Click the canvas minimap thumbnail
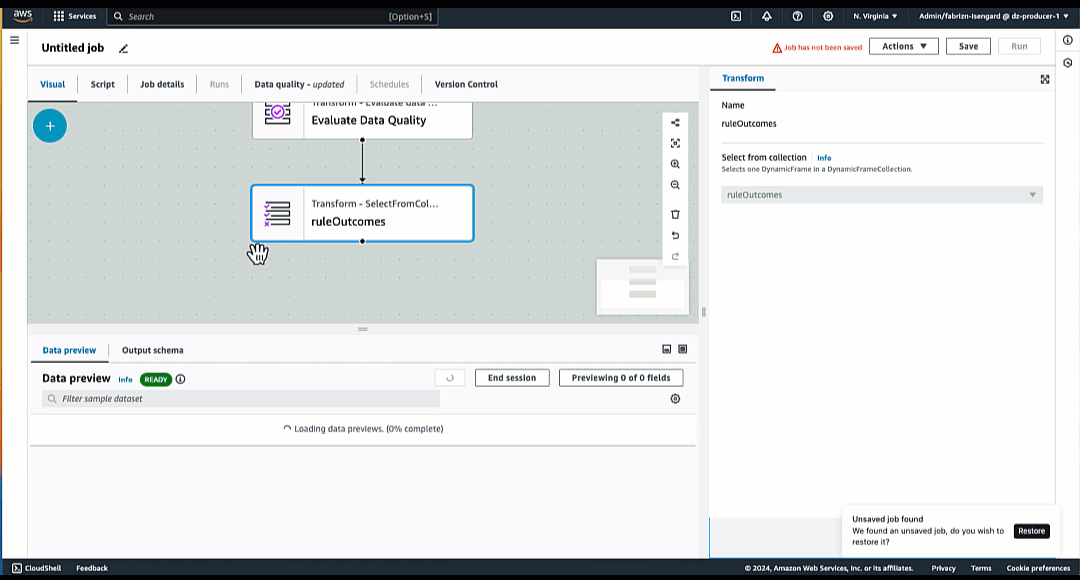The image size is (1080, 580). click(x=643, y=287)
